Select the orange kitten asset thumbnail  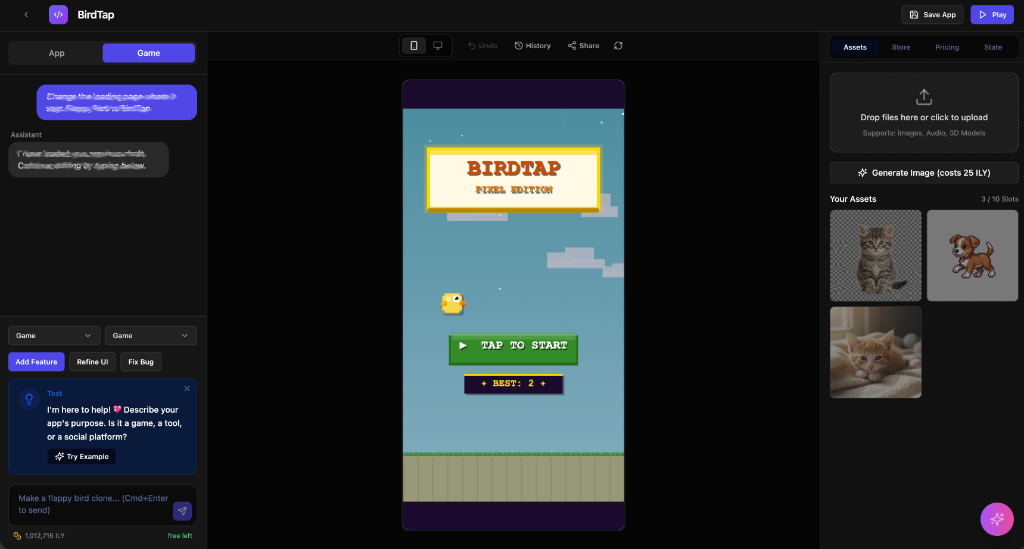(875, 353)
